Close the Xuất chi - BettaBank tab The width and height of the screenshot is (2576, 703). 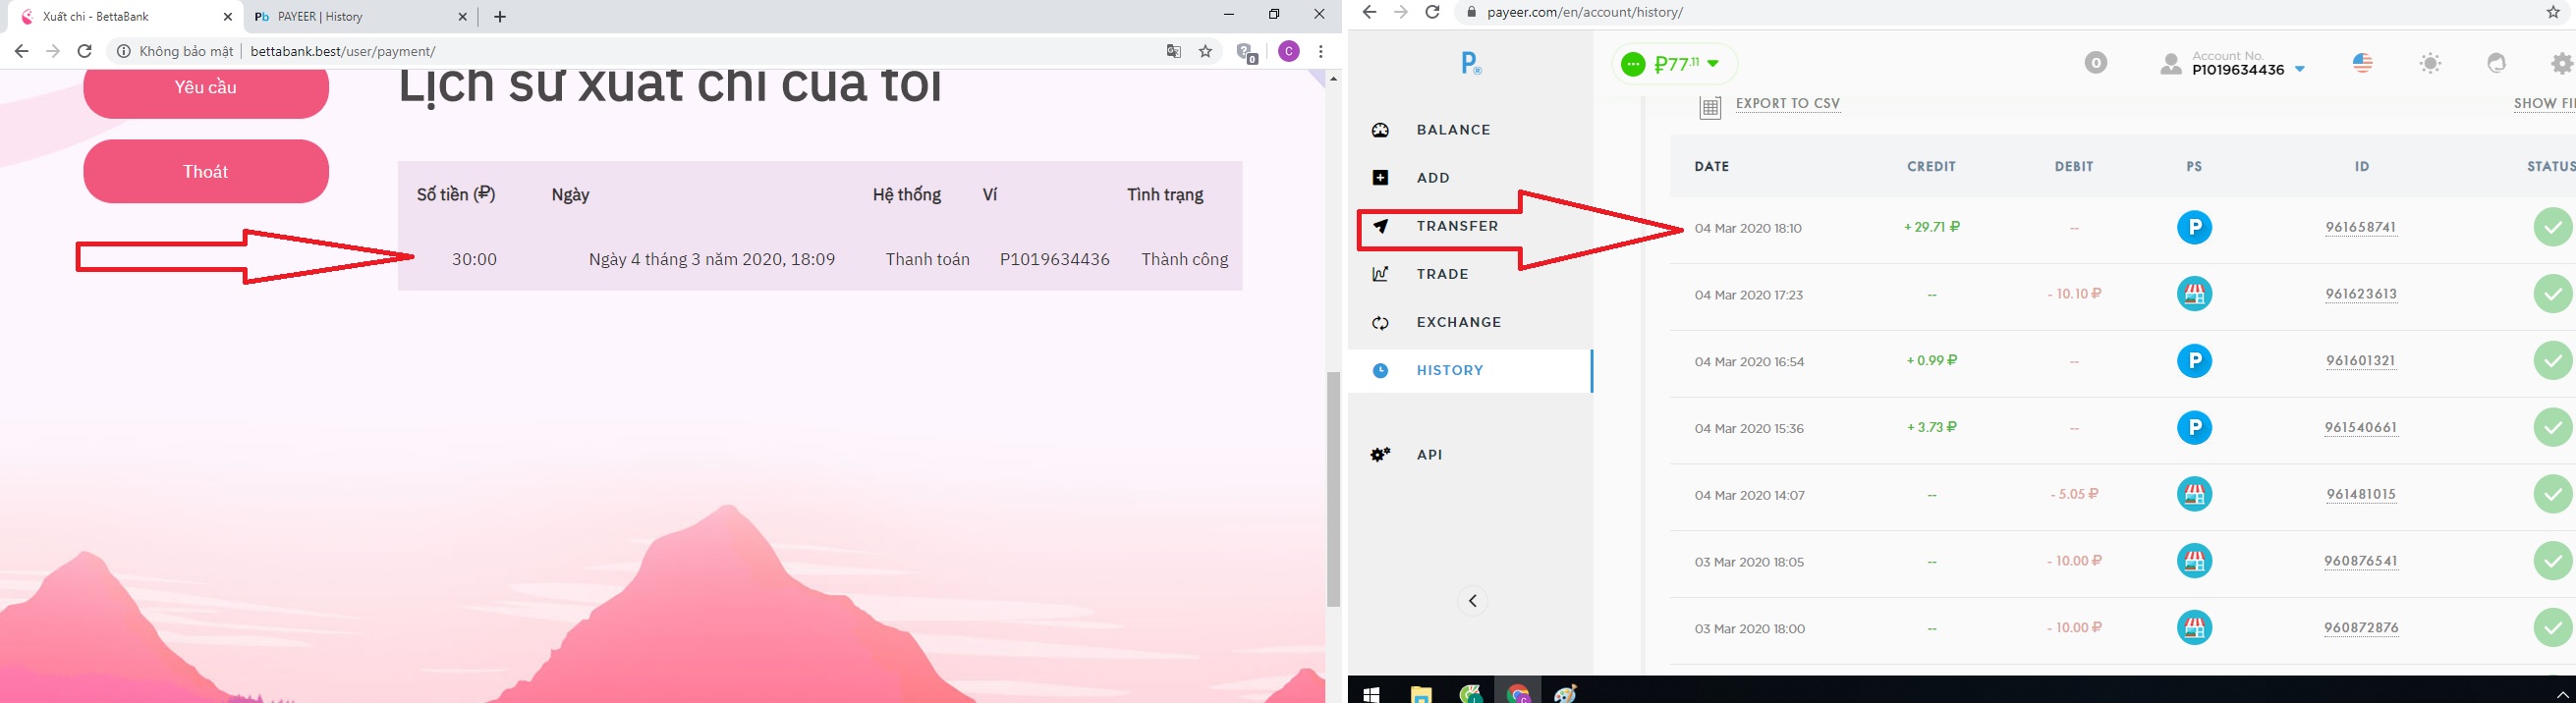[228, 17]
